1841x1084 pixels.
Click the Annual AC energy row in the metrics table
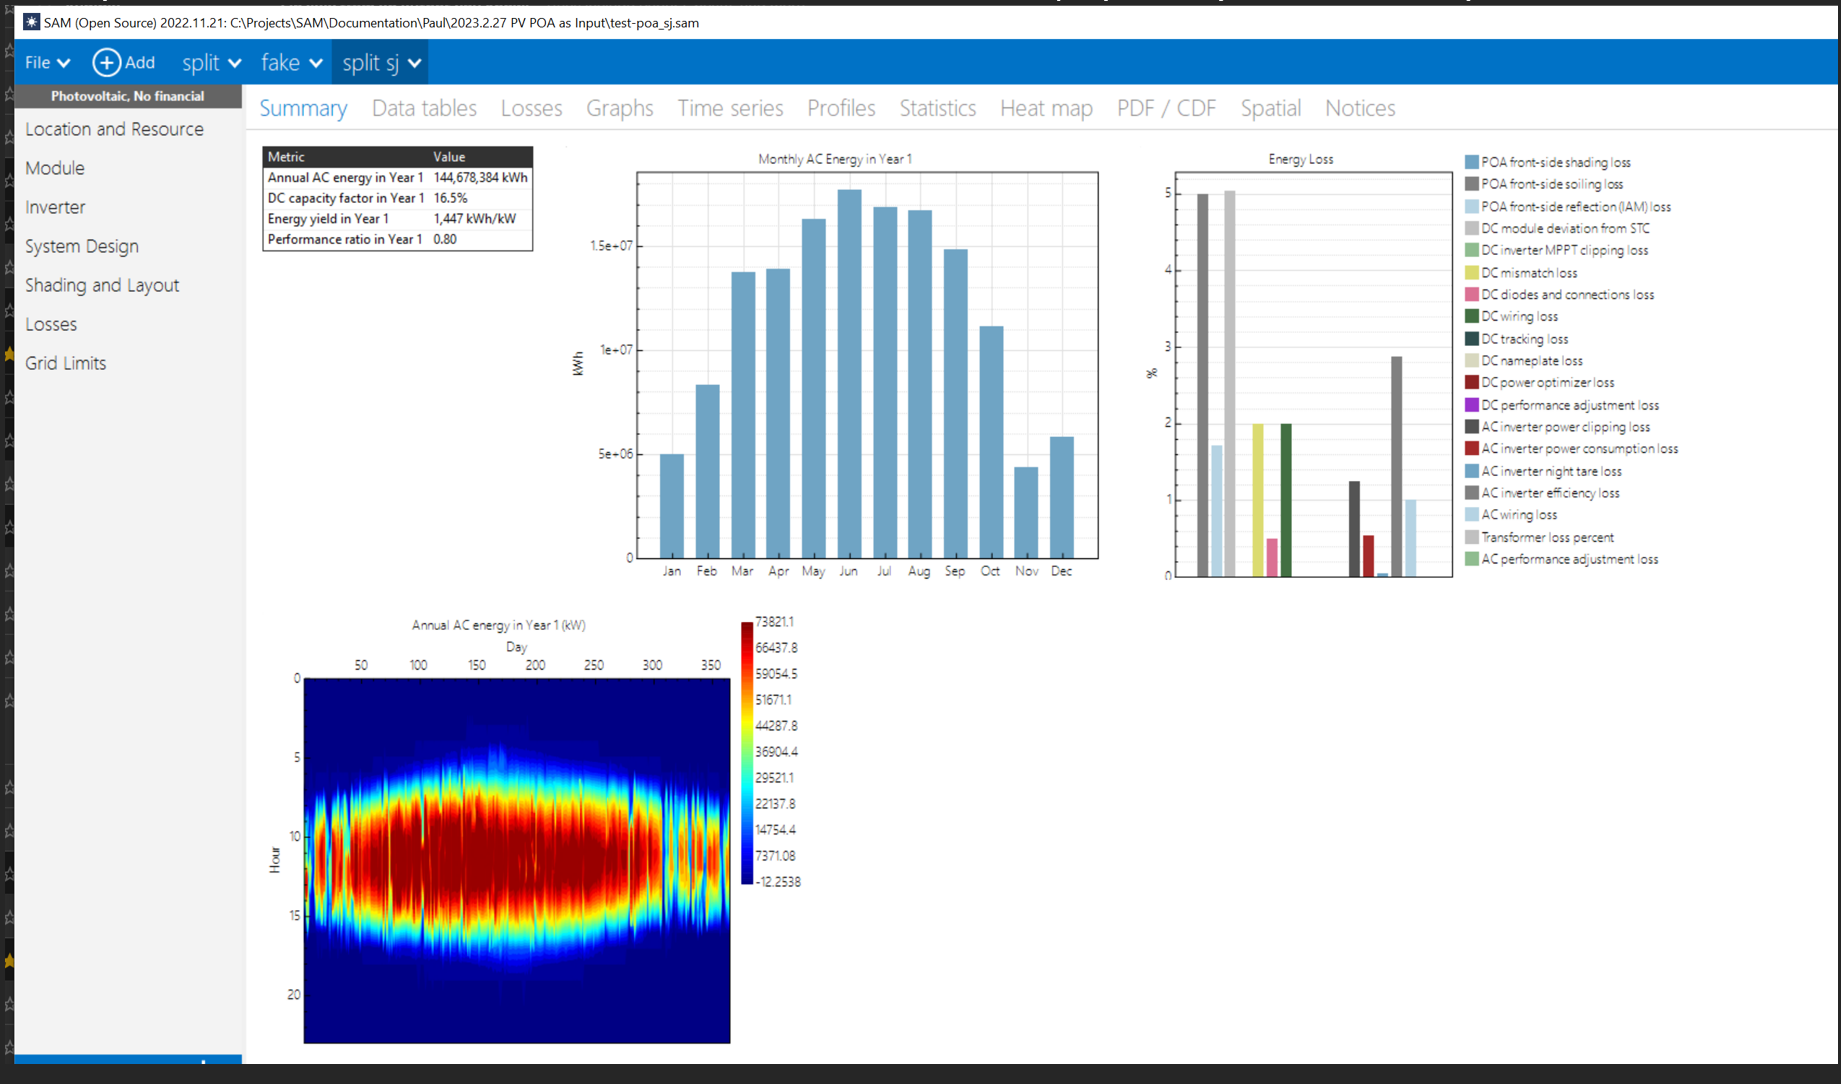pyautogui.click(x=397, y=177)
